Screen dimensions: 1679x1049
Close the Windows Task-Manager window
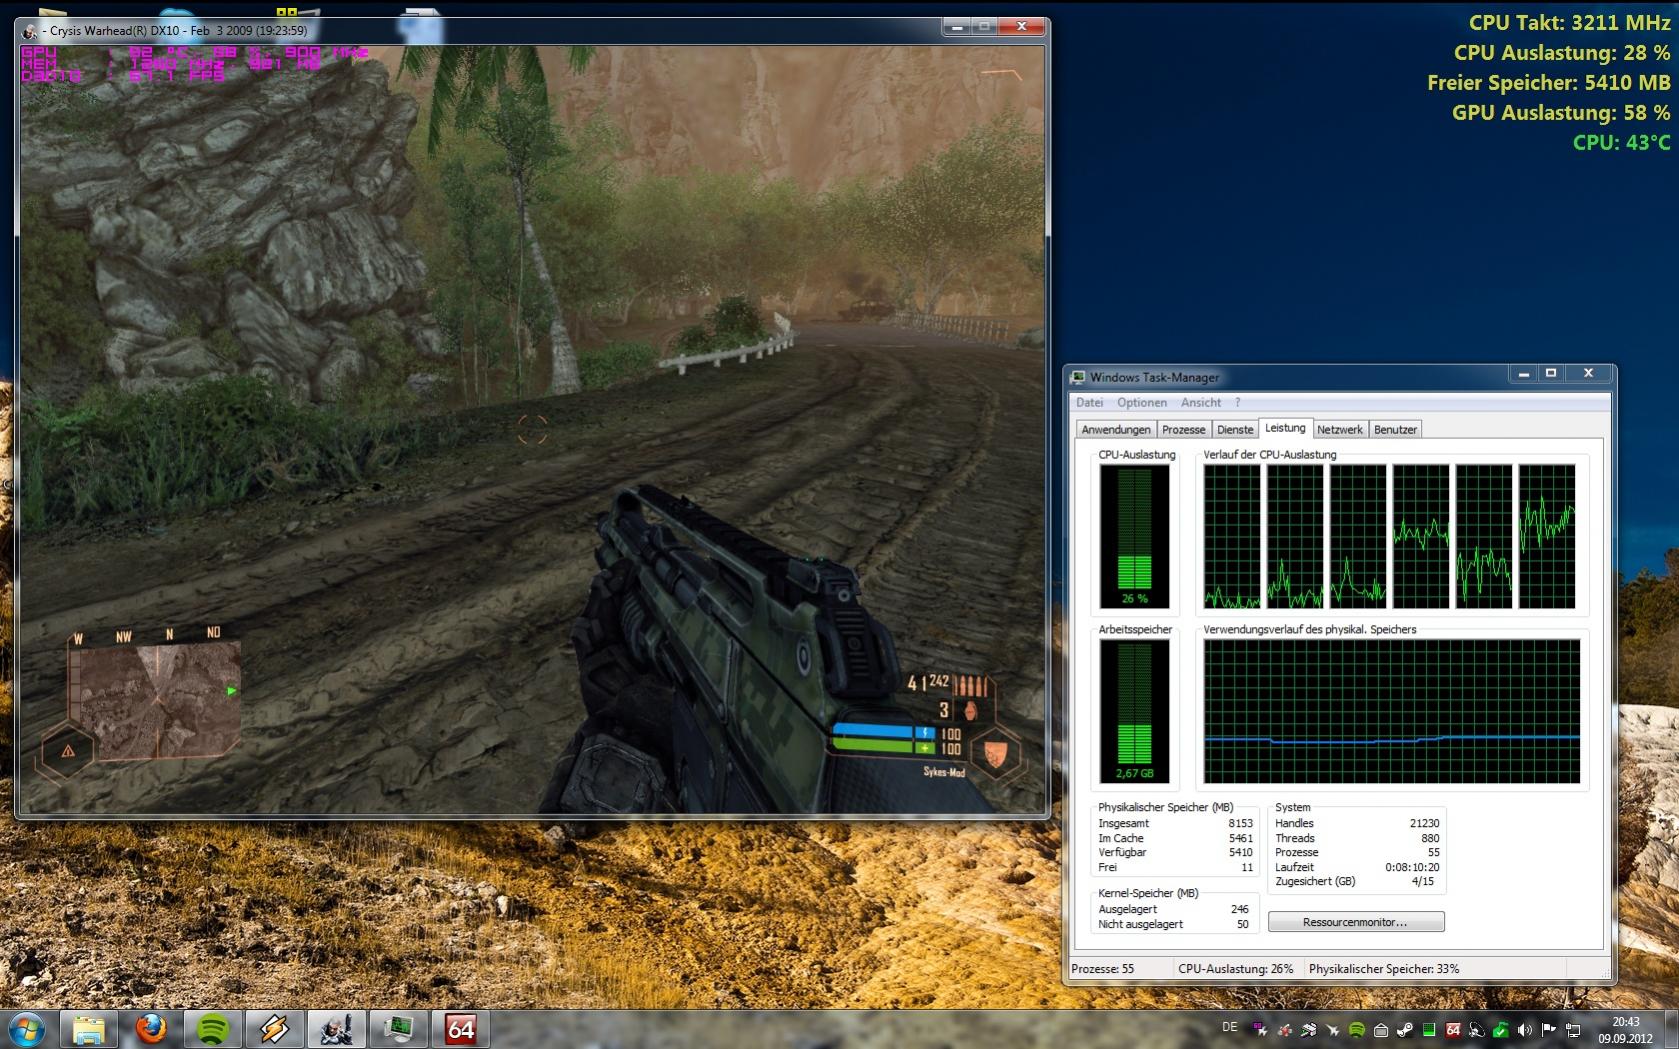[x=1588, y=374]
